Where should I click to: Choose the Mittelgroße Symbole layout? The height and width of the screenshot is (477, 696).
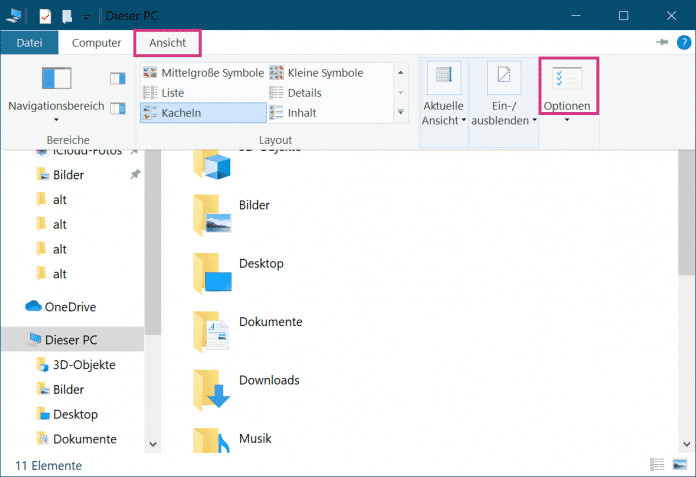point(204,73)
